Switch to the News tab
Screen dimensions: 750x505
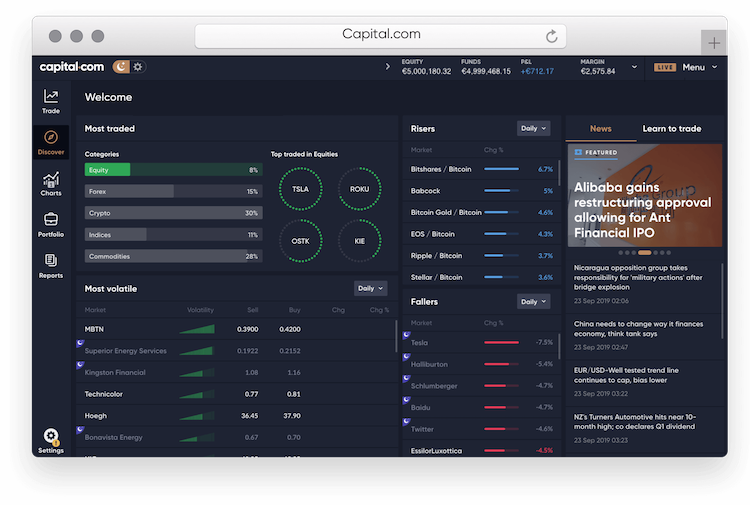[600, 129]
